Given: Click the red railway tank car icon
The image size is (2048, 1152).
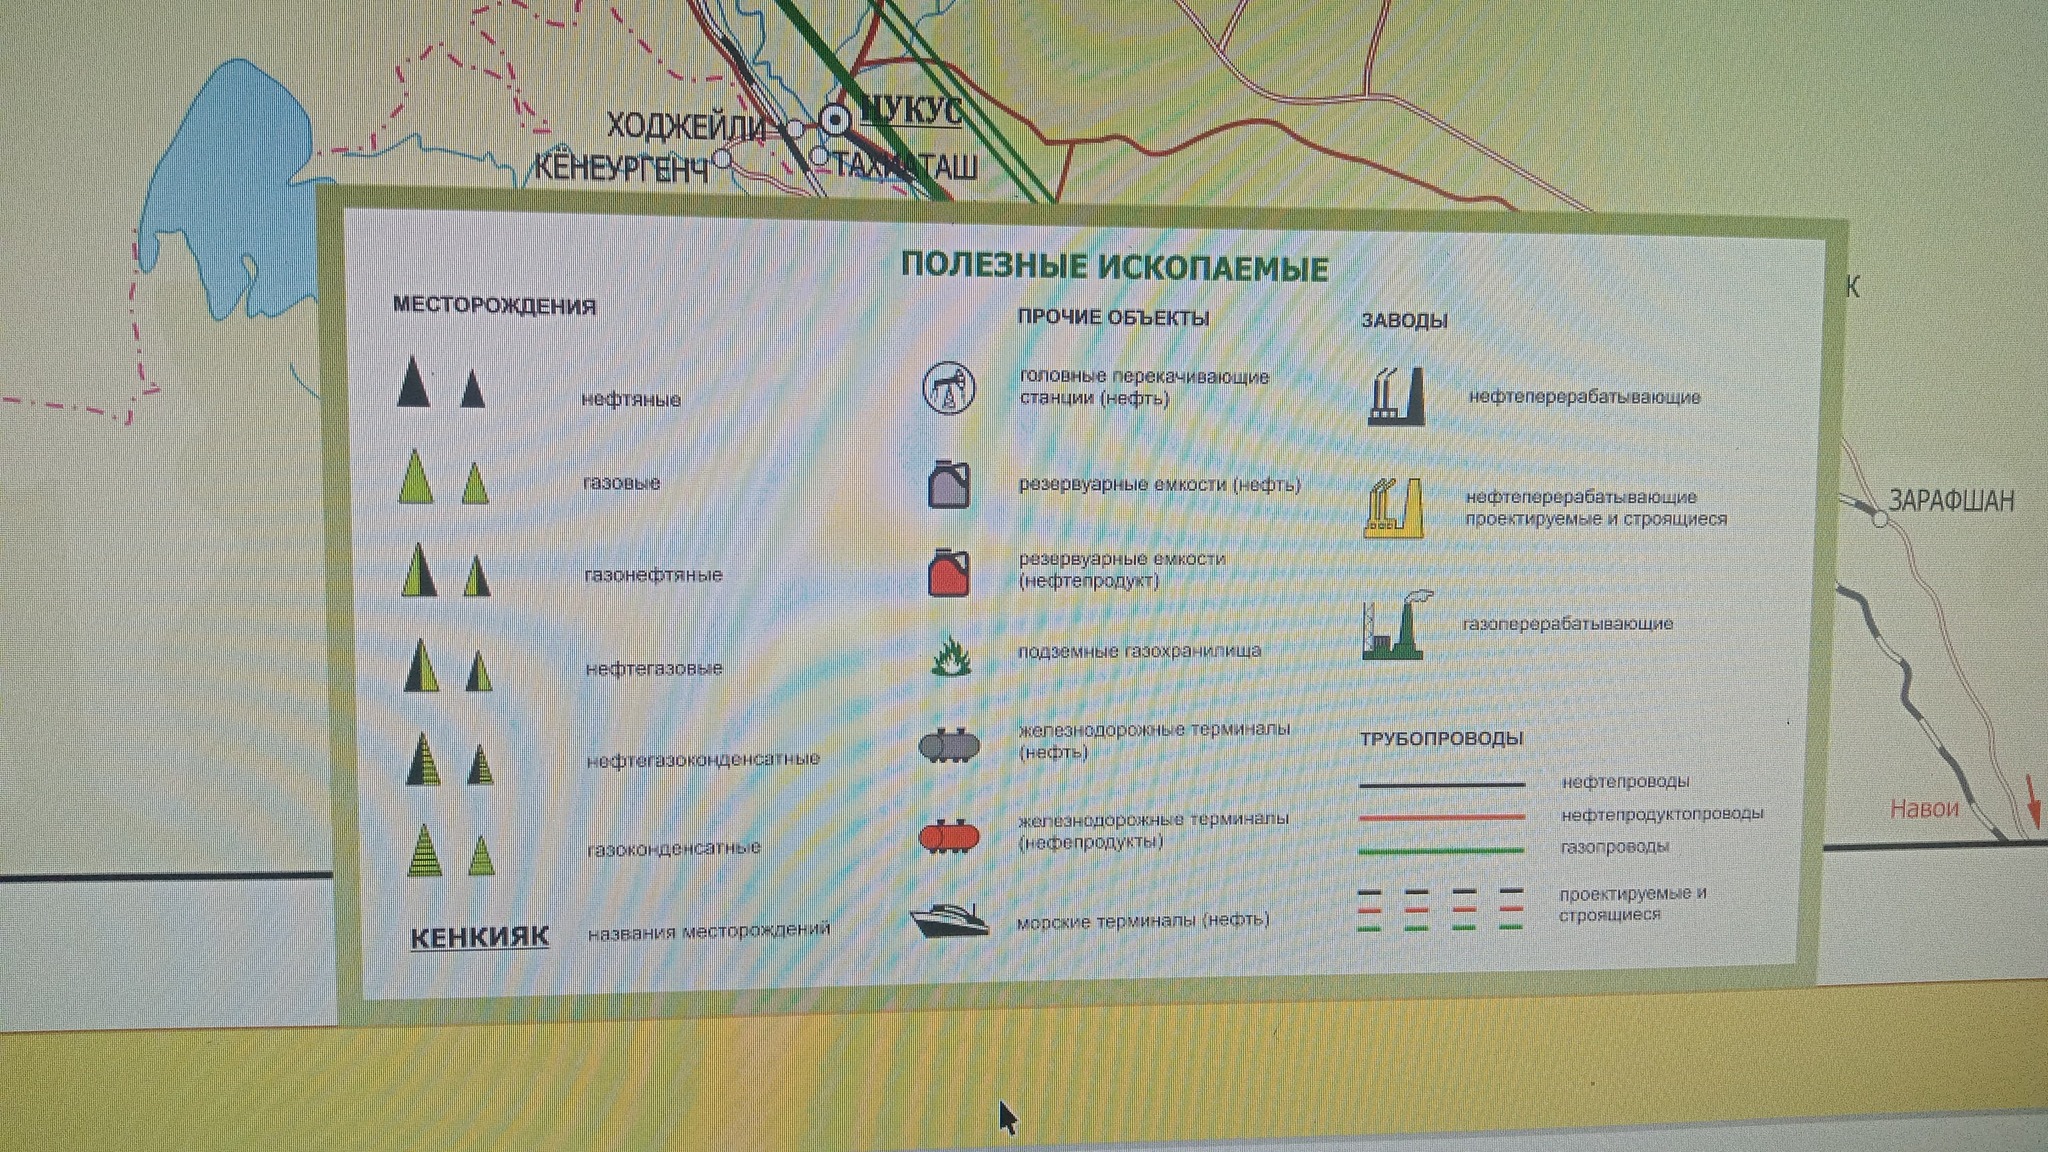Looking at the screenshot, I should point(949,836).
